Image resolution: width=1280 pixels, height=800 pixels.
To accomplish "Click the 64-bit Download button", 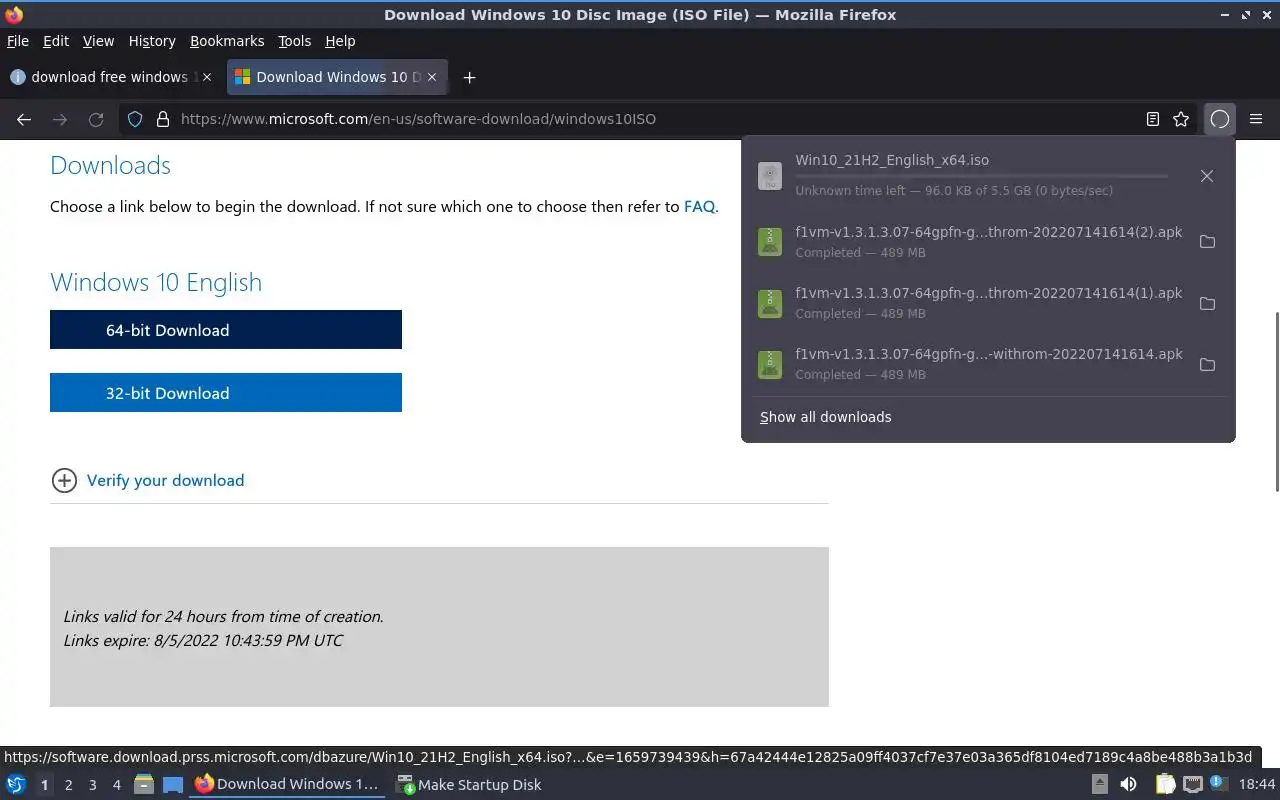I will tap(226, 330).
